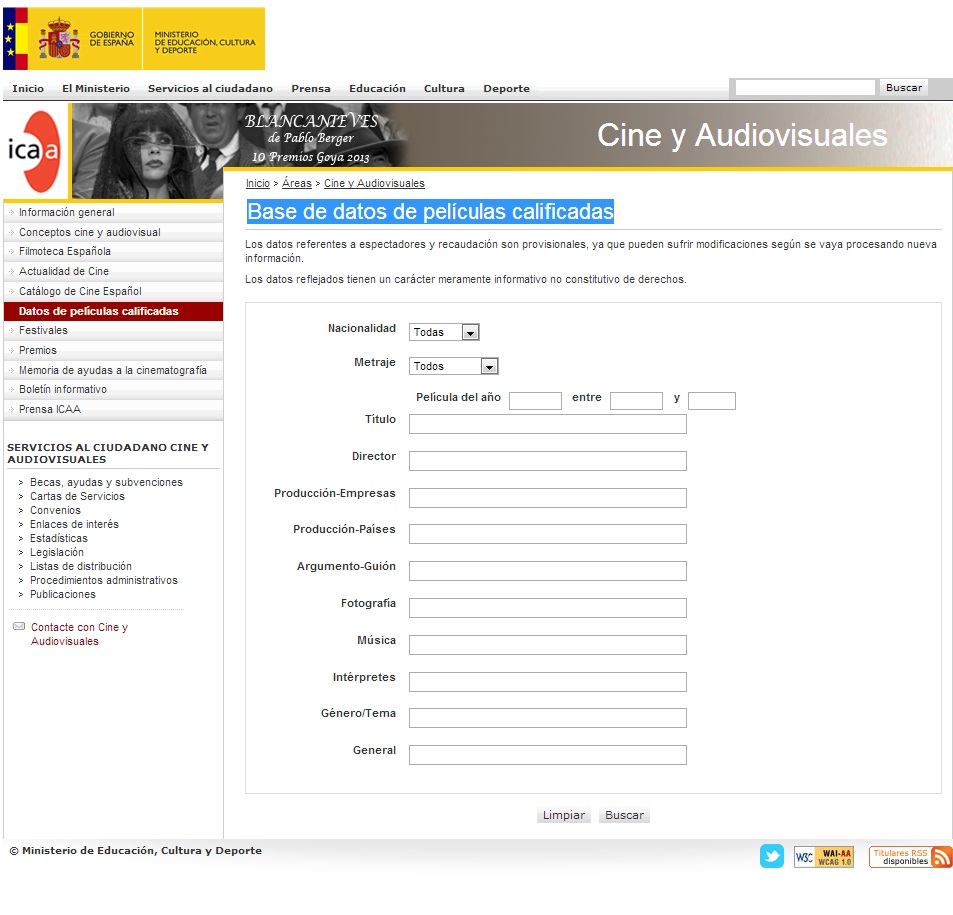Open the Twitter bird icon
The height and width of the screenshot is (915, 953).
coord(771,857)
